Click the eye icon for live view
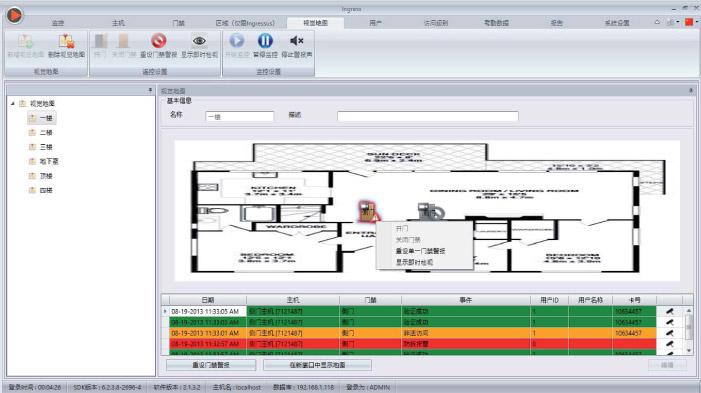The image size is (701, 393). click(x=199, y=41)
